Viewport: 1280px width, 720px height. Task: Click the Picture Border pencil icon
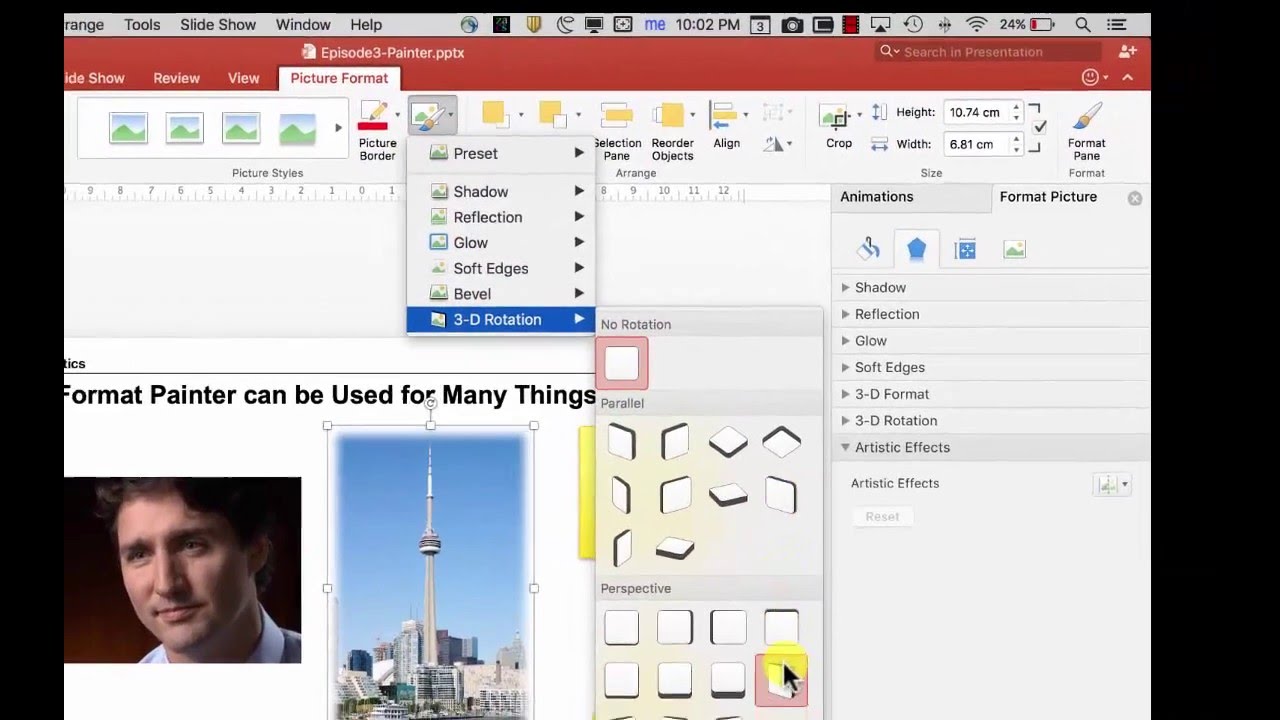pyautogui.click(x=374, y=116)
